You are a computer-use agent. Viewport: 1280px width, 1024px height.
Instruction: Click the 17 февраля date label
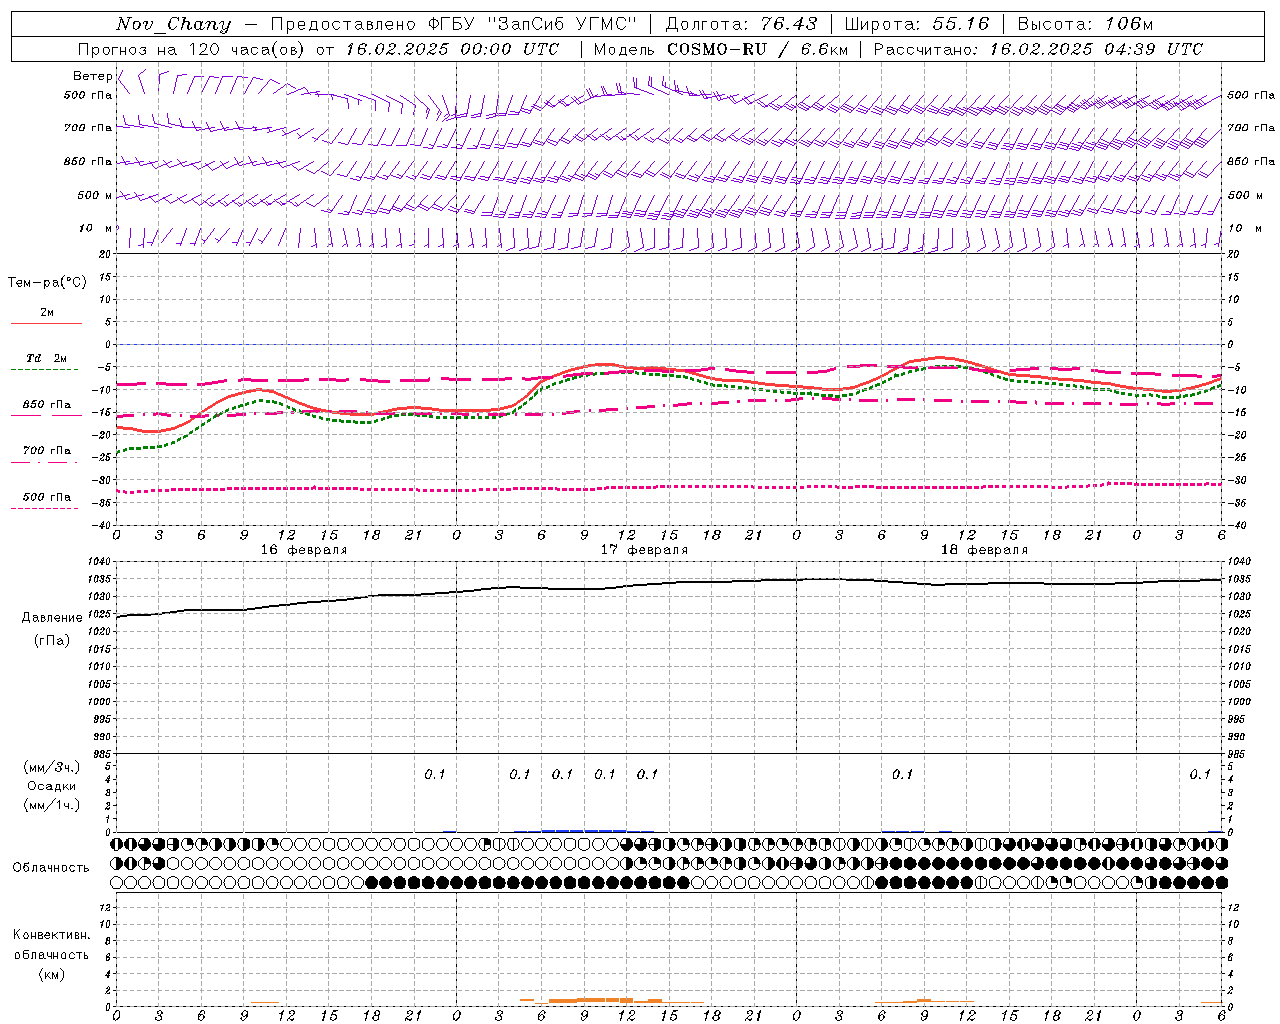tap(644, 550)
